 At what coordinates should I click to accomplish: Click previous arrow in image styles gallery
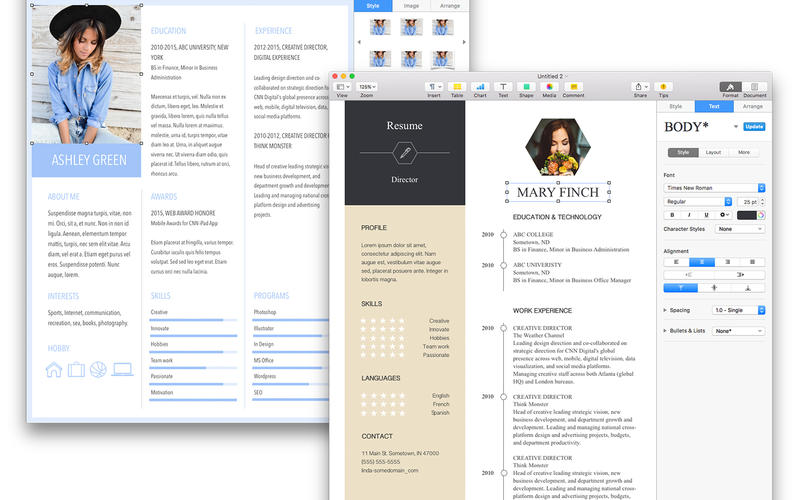[x=359, y=42]
